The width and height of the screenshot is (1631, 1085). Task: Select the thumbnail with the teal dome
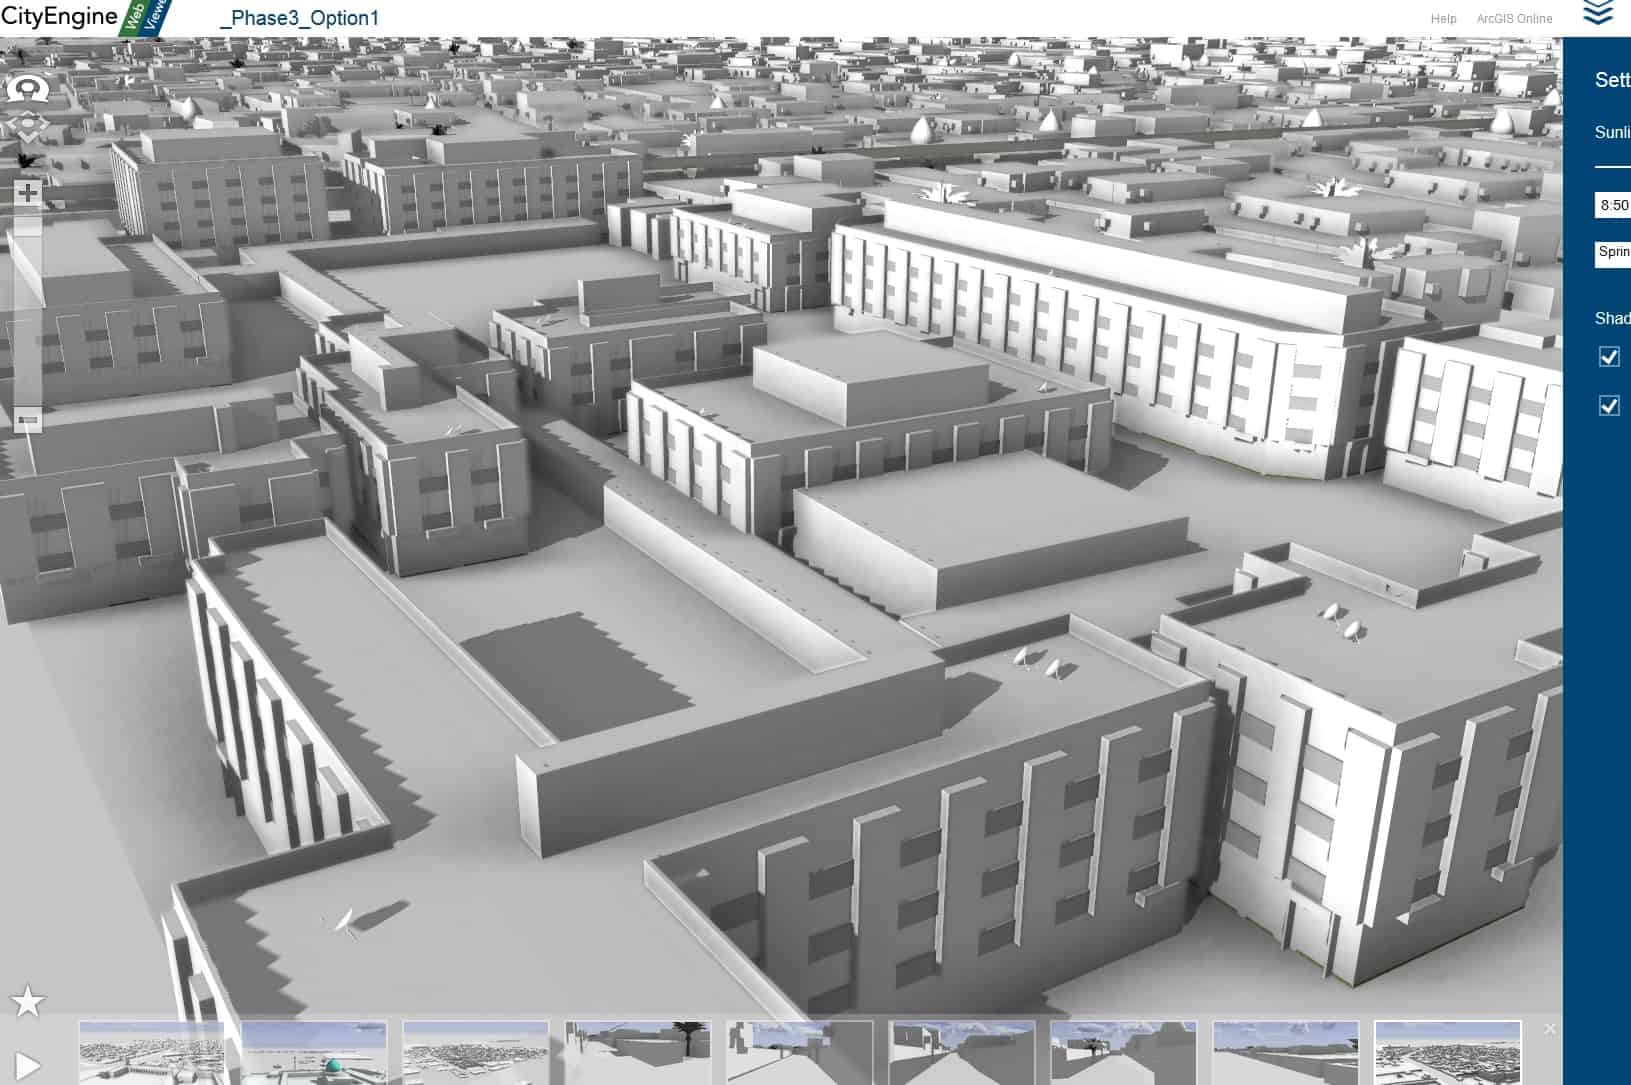314,1052
